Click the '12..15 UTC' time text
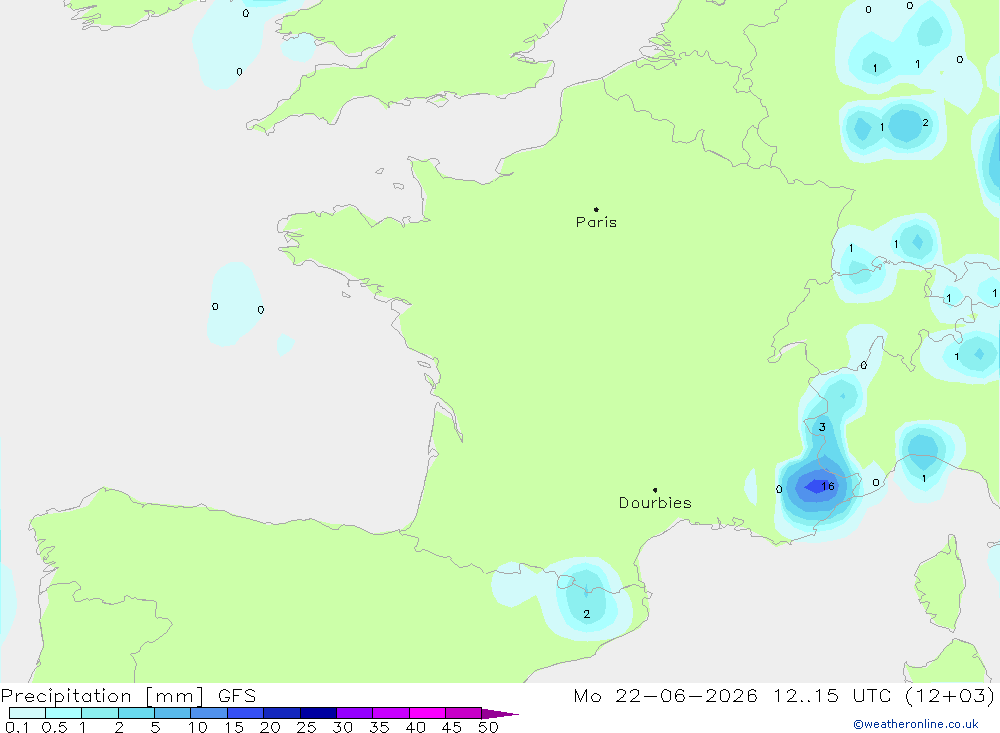The width and height of the screenshot is (1000, 733). pyautogui.click(x=832, y=695)
